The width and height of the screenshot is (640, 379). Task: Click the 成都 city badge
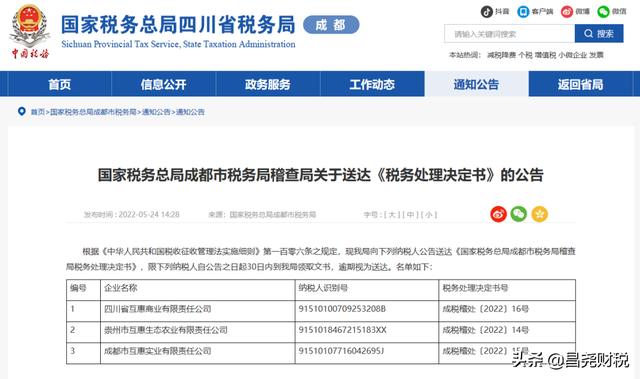(x=331, y=25)
